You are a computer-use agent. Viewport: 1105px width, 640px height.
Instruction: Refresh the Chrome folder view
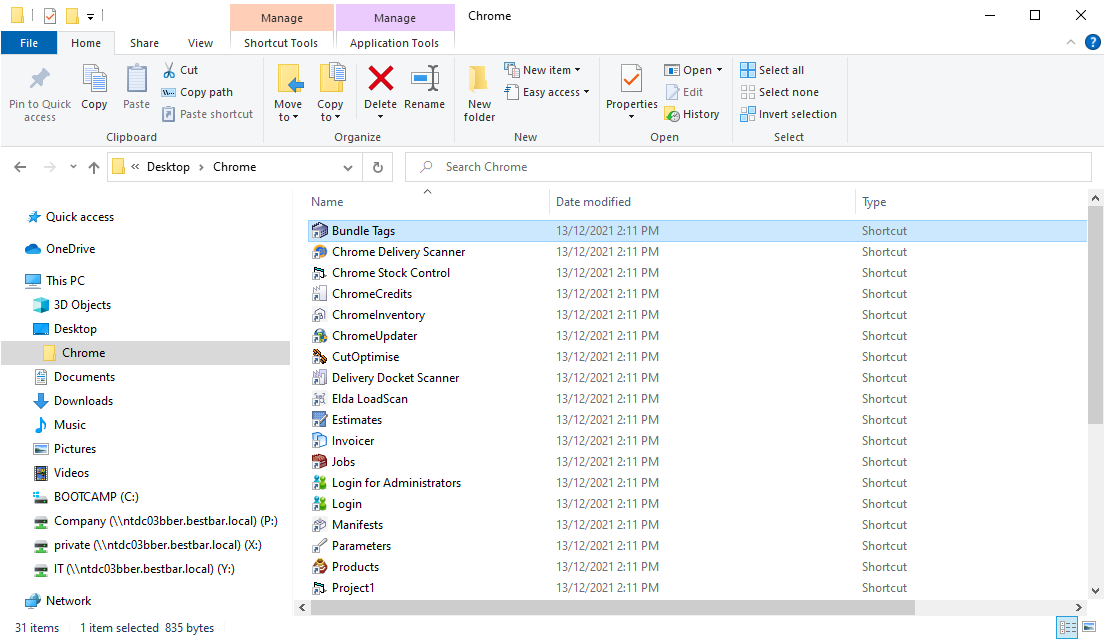pos(378,167)
